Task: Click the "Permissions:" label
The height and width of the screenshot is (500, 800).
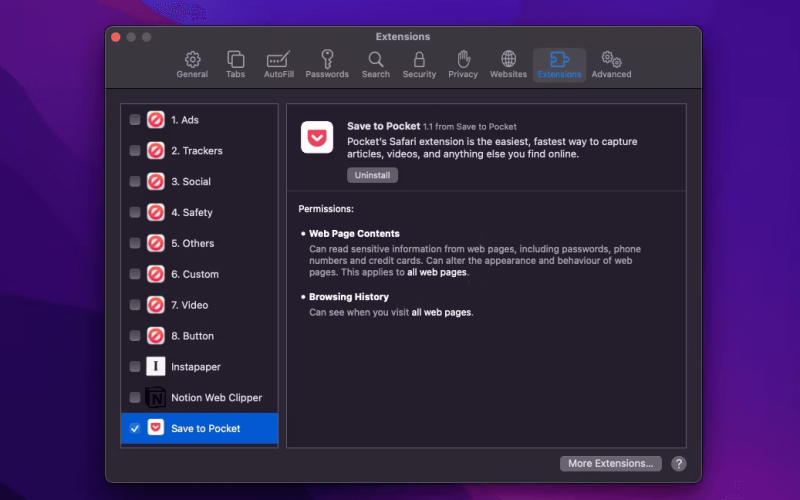Action: click(326, 209)
